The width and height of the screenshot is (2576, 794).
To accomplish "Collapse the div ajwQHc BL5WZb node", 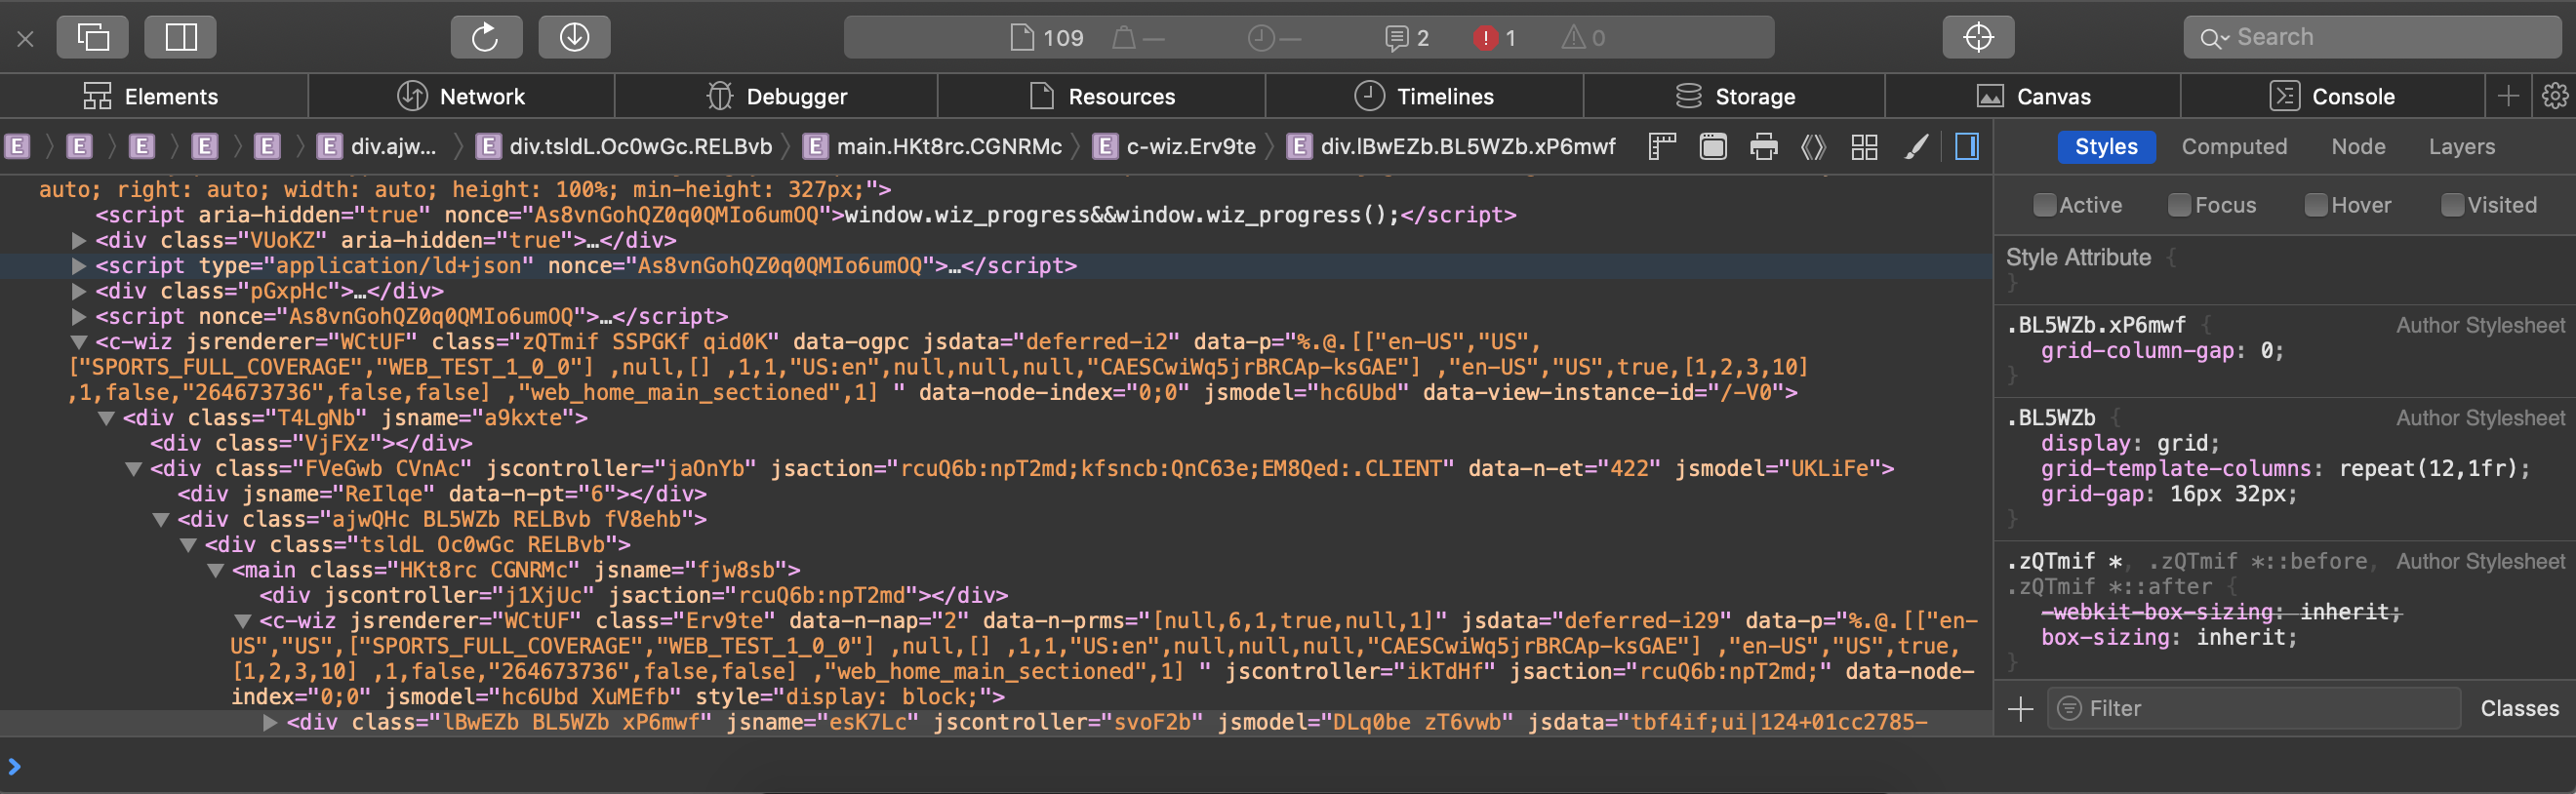I will 160,520.
